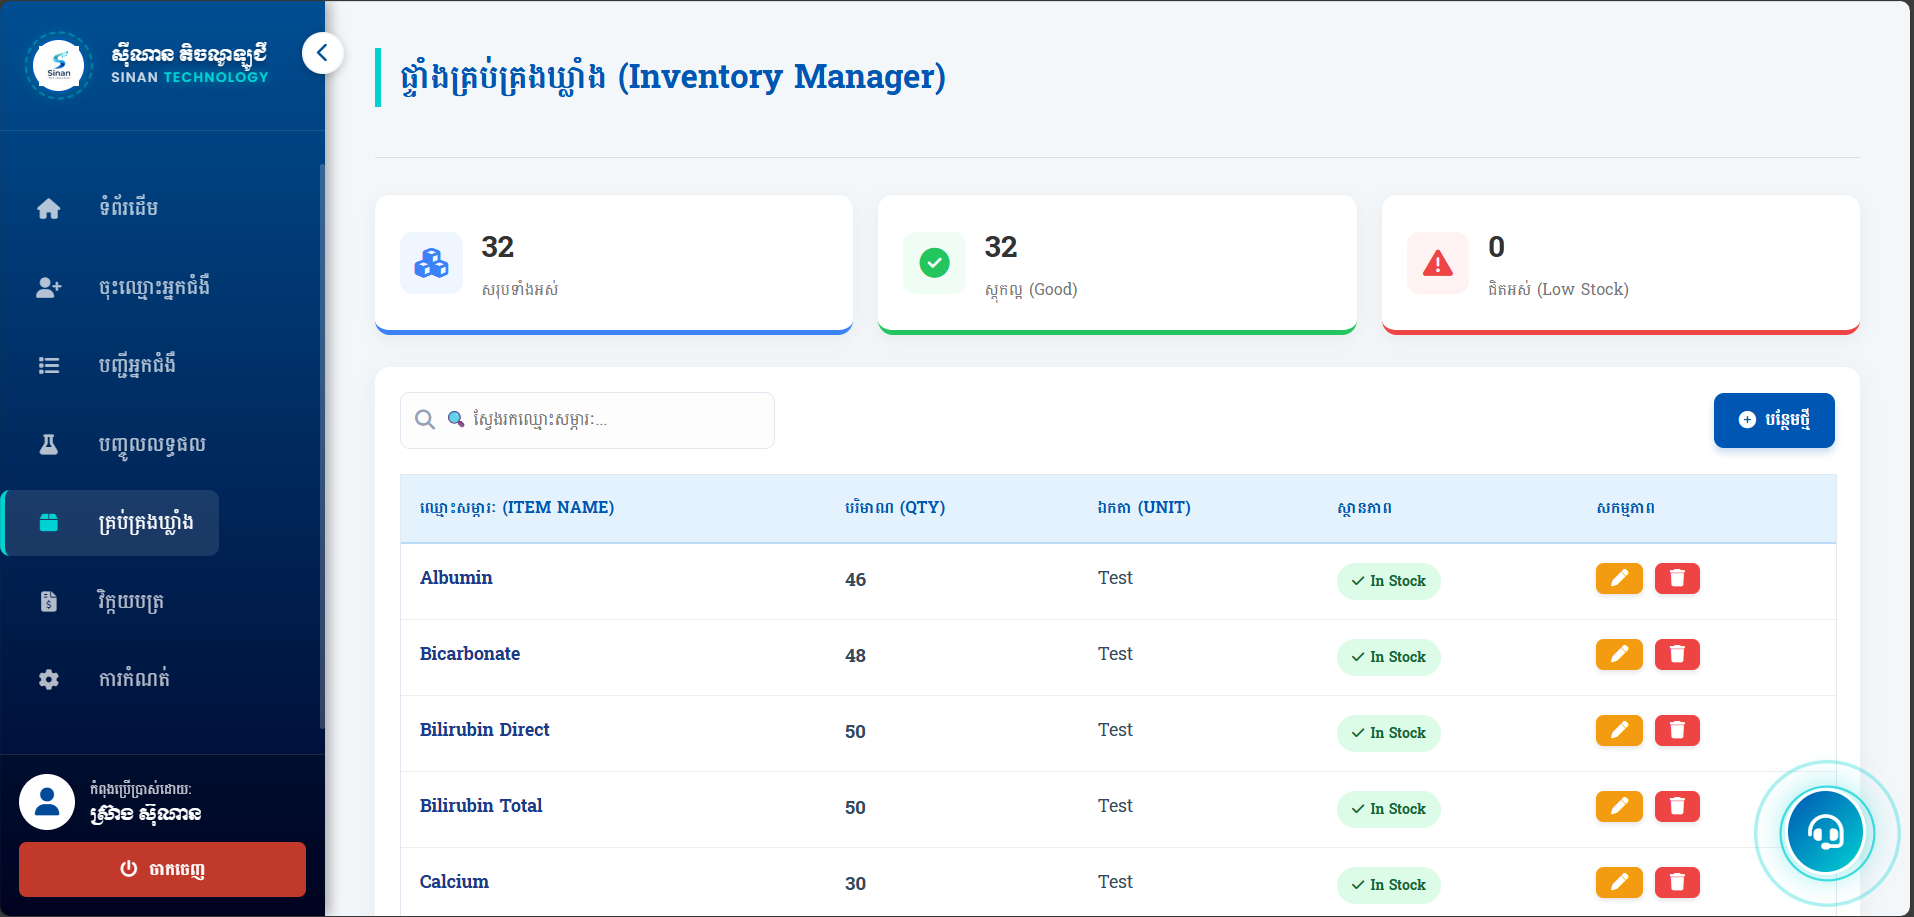
Task: Collapse the sidebar with the chevron button
Action: click(322, 53)
